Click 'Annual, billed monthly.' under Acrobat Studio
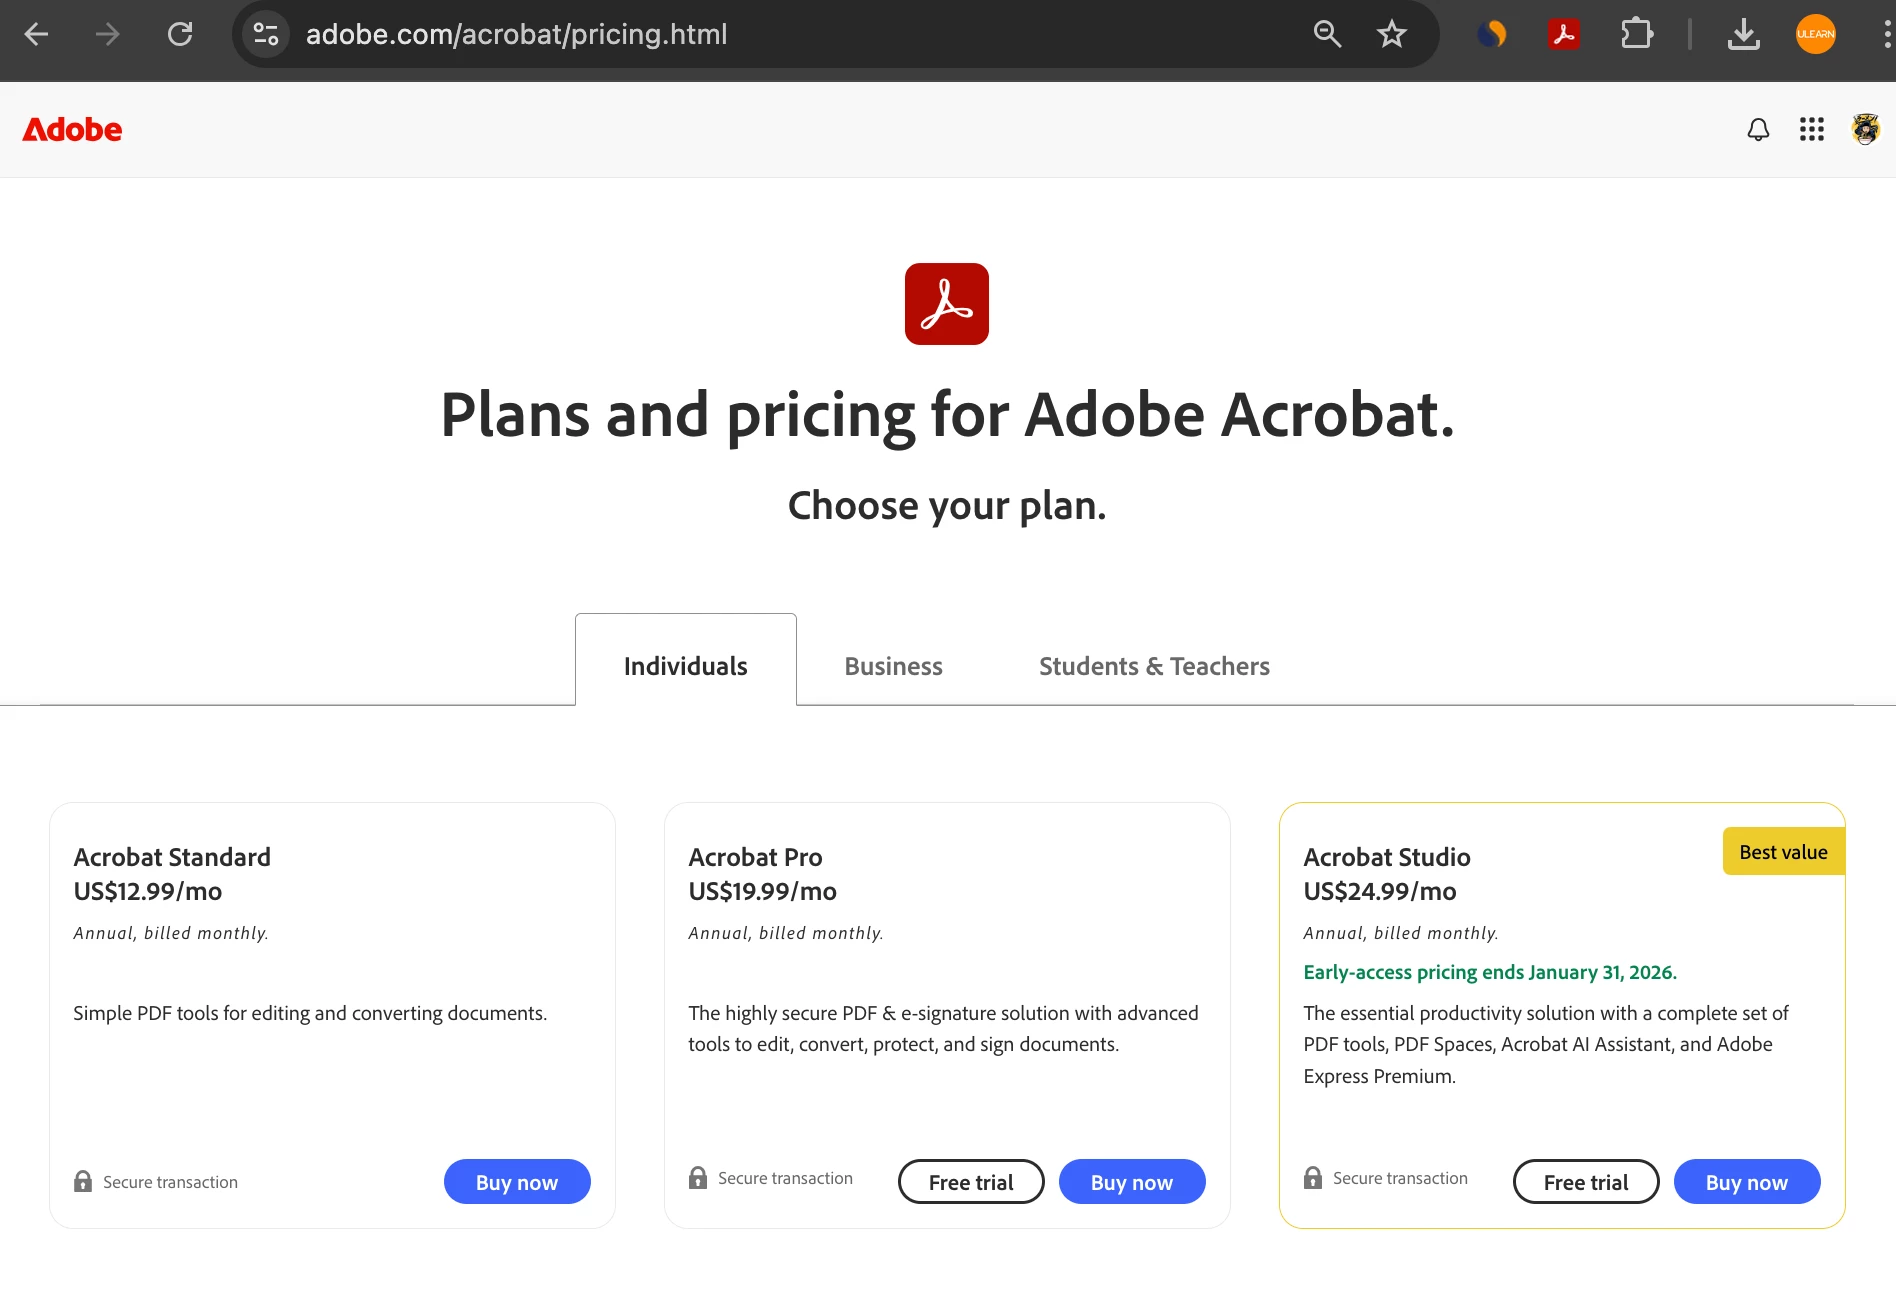1896x1296 pixels. point(1401,933)
